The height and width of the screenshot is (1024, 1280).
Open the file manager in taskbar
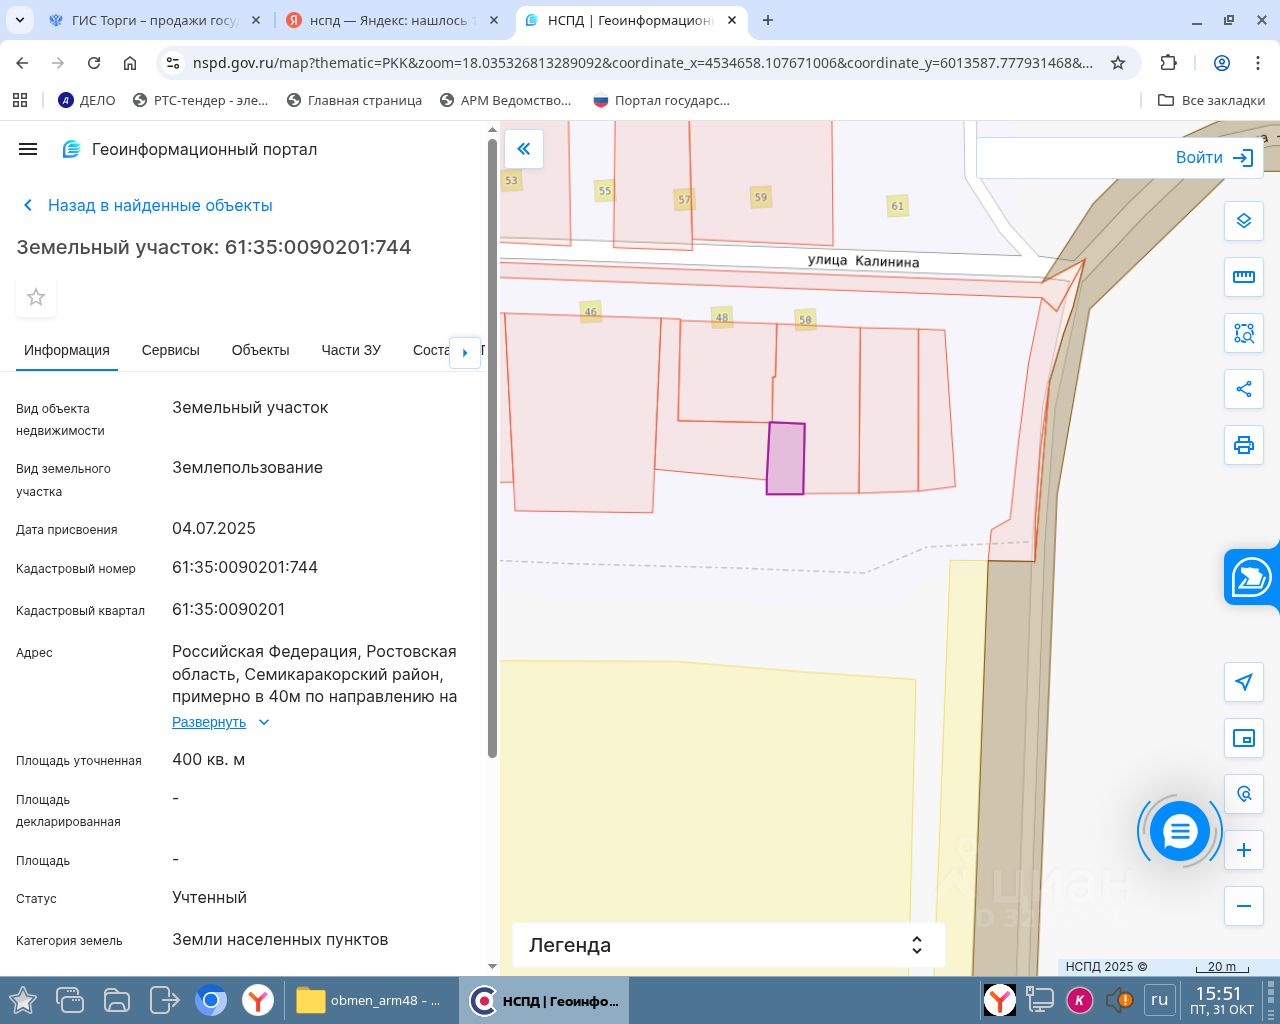pos(117,1000)
